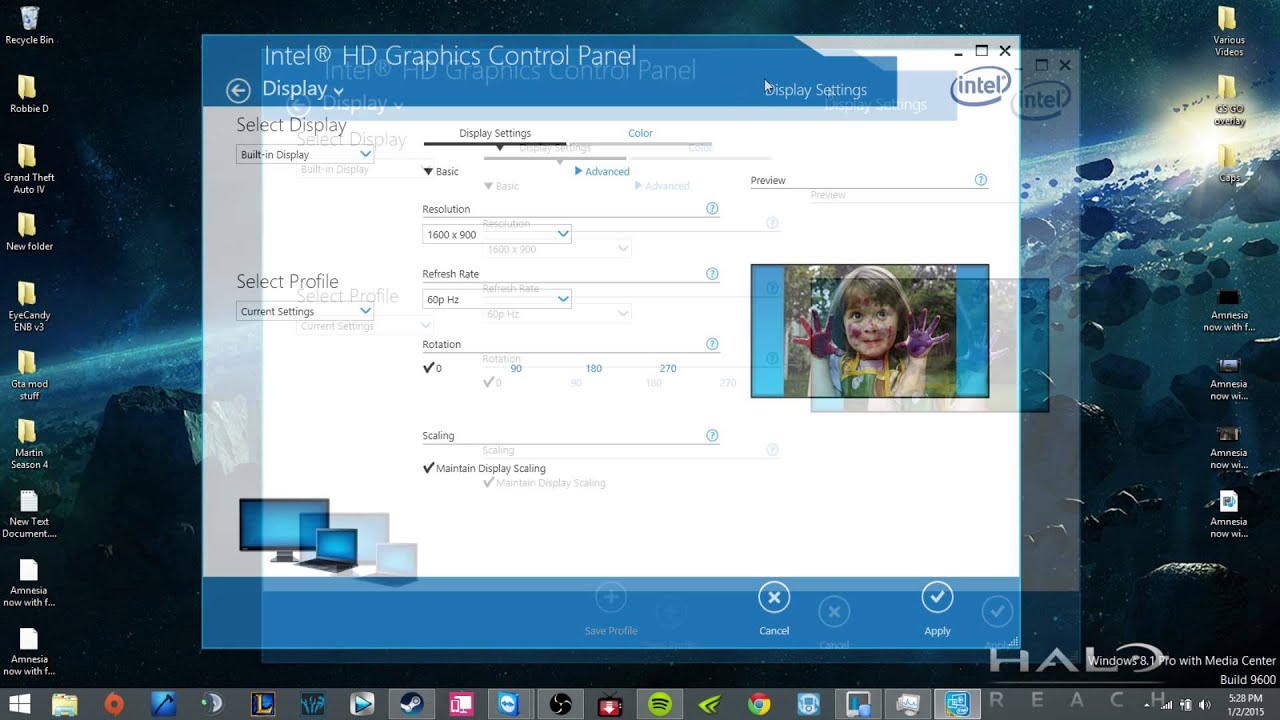Set rotation to 0 degrees

tap(433, 368)
